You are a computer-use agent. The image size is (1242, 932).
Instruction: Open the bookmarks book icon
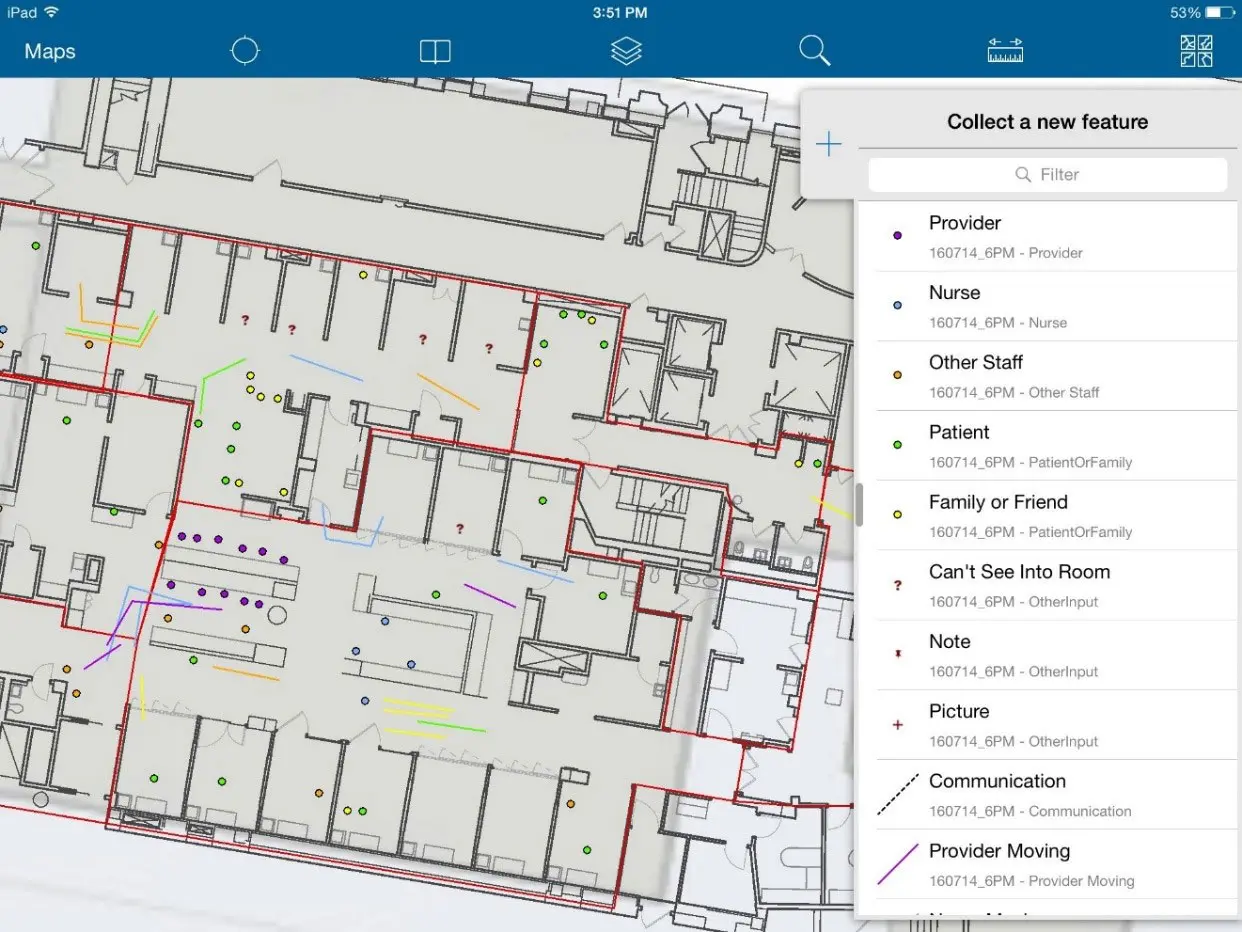click(435, 52)
